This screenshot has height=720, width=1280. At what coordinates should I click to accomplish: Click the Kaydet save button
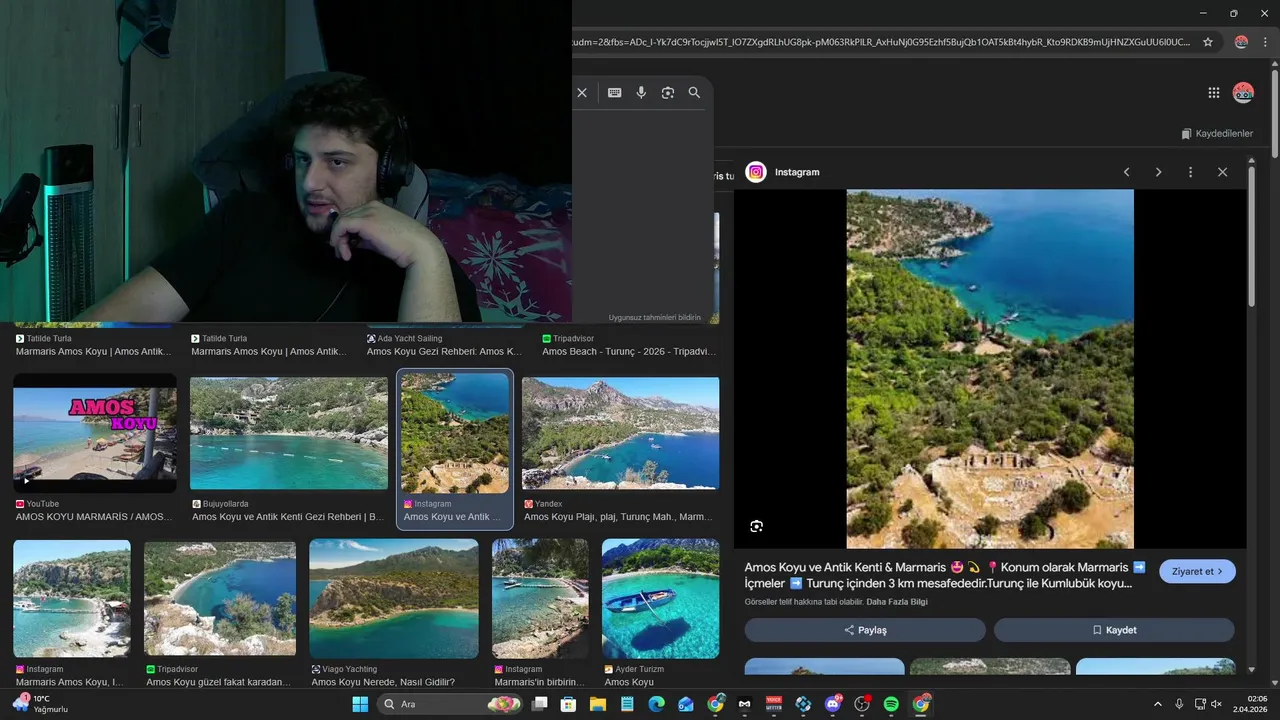1114,630
